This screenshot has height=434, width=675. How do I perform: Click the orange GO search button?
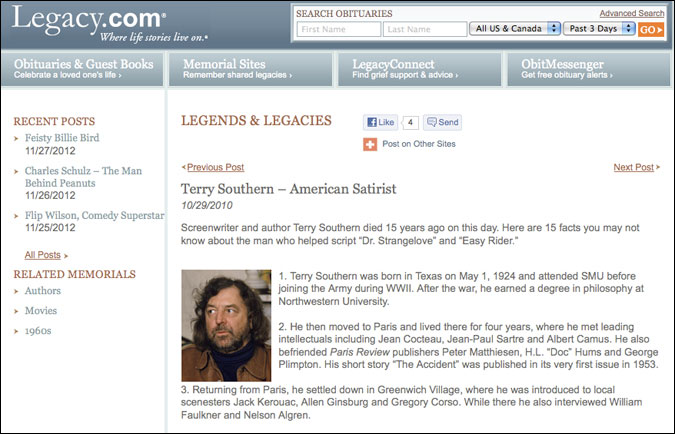point(651,29)
